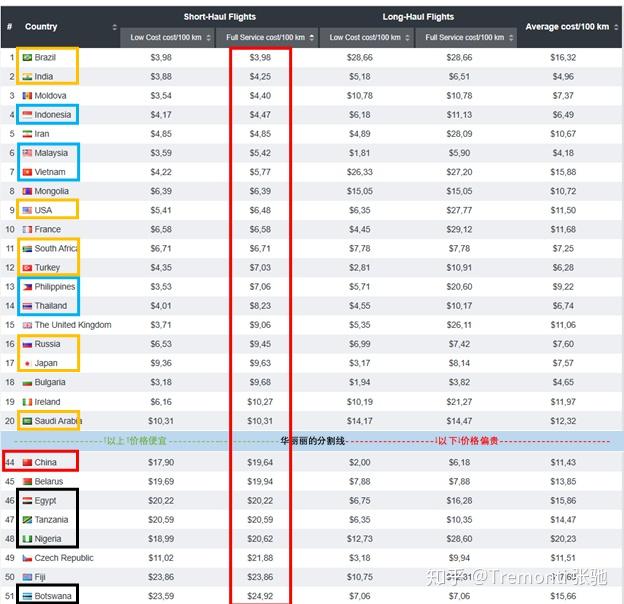The width and height of the screenshot is (624, 604).
Task: Sort Long-Haul Low Cost column
Action: 407,38
